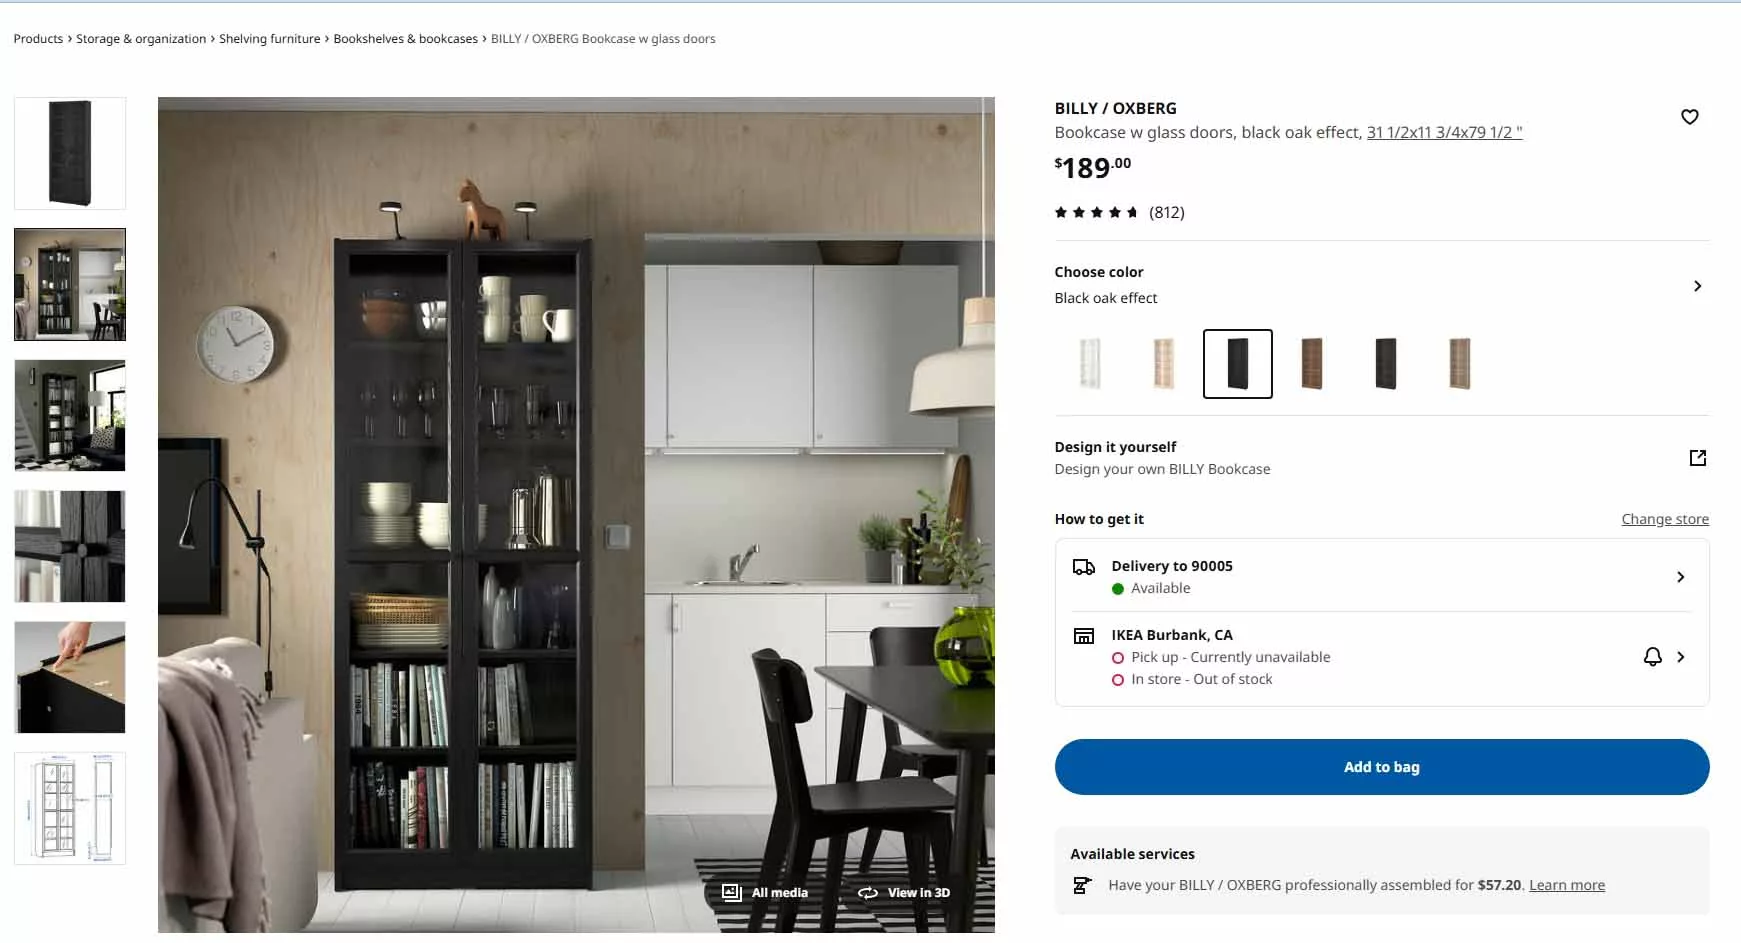Click the View in 3D rotate icon
Screen dimensions: 1741x943
click(x=867, y=893)
